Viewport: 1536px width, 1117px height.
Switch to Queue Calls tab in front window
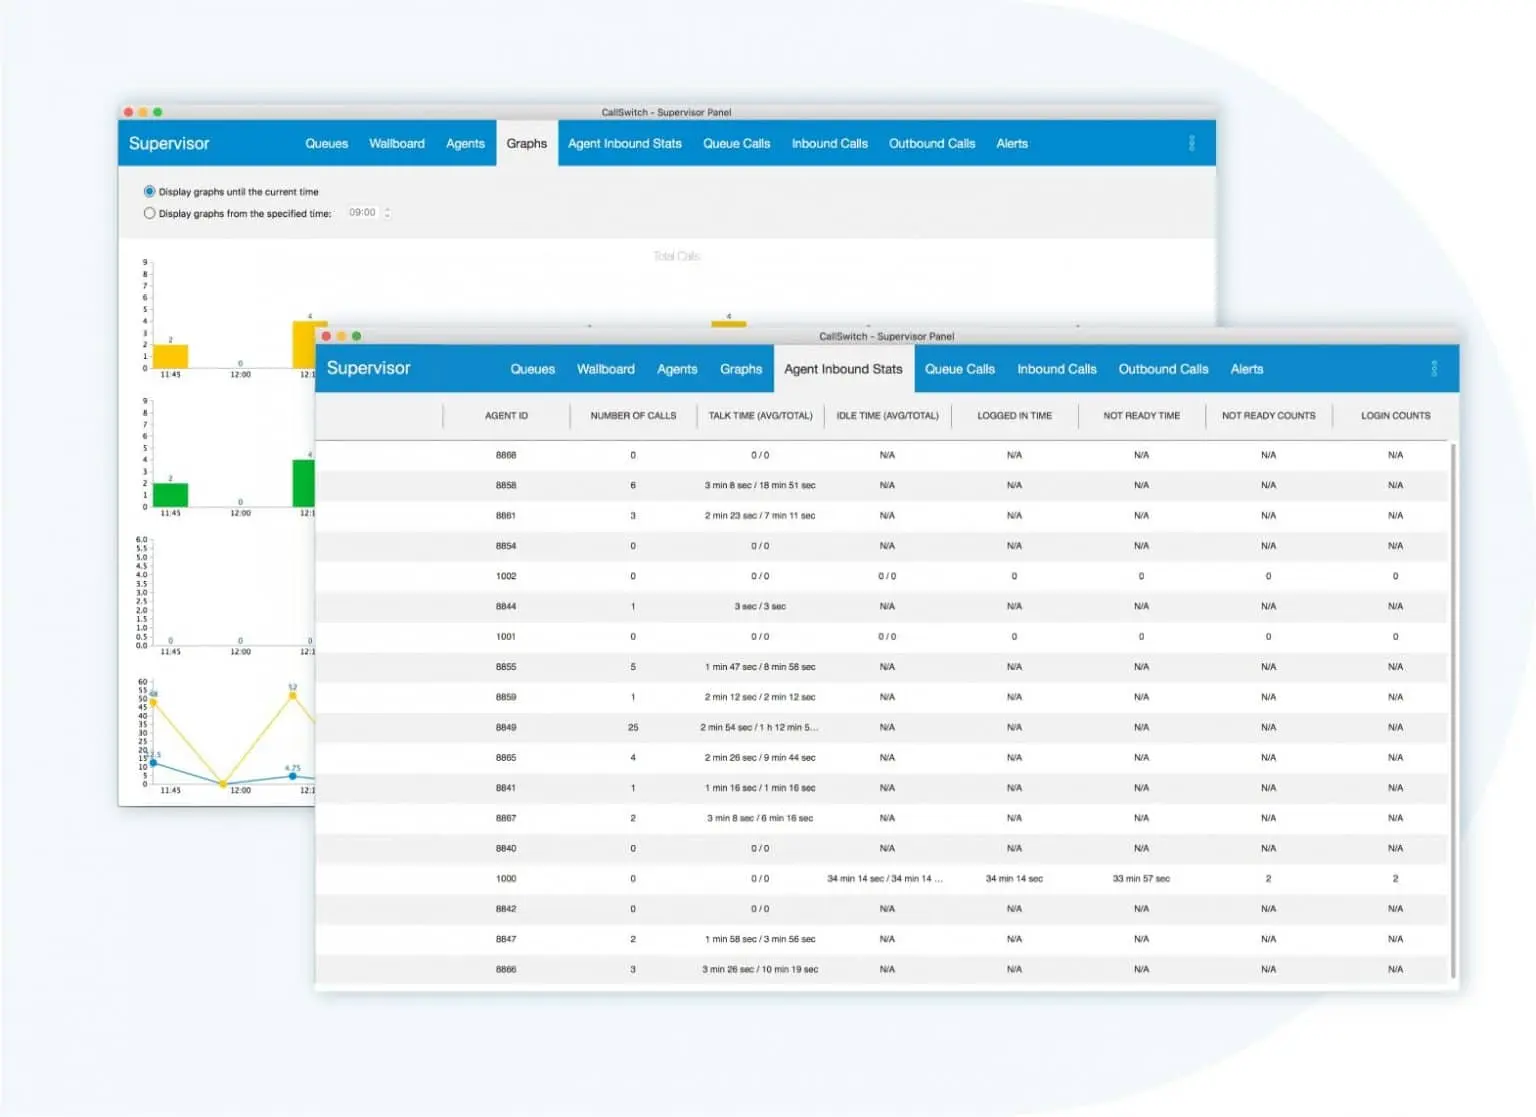point(959,369)
